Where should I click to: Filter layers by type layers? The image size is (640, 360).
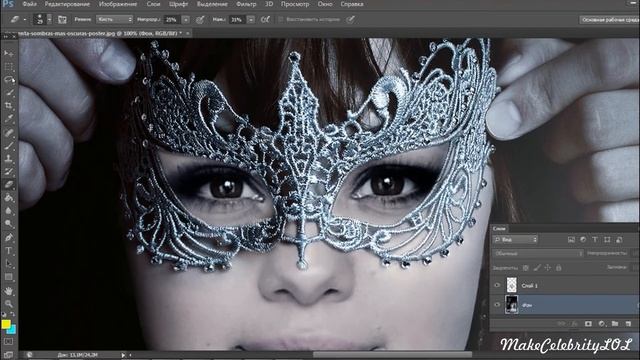coord(595,240)
